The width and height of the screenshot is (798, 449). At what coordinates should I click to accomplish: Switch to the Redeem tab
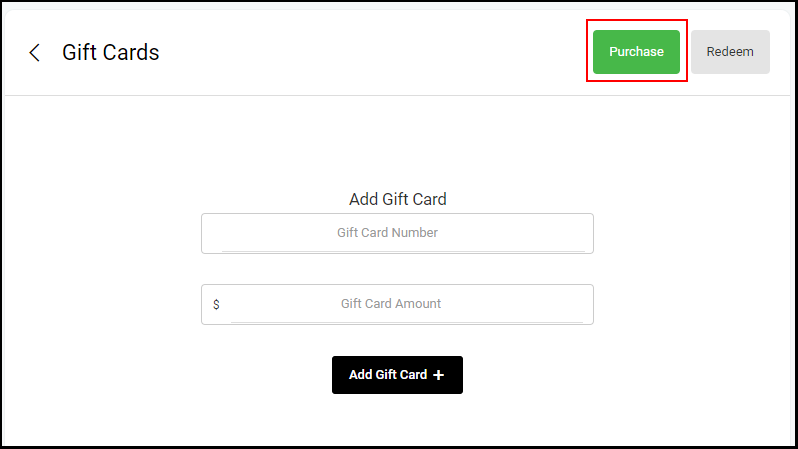[730, 52]
